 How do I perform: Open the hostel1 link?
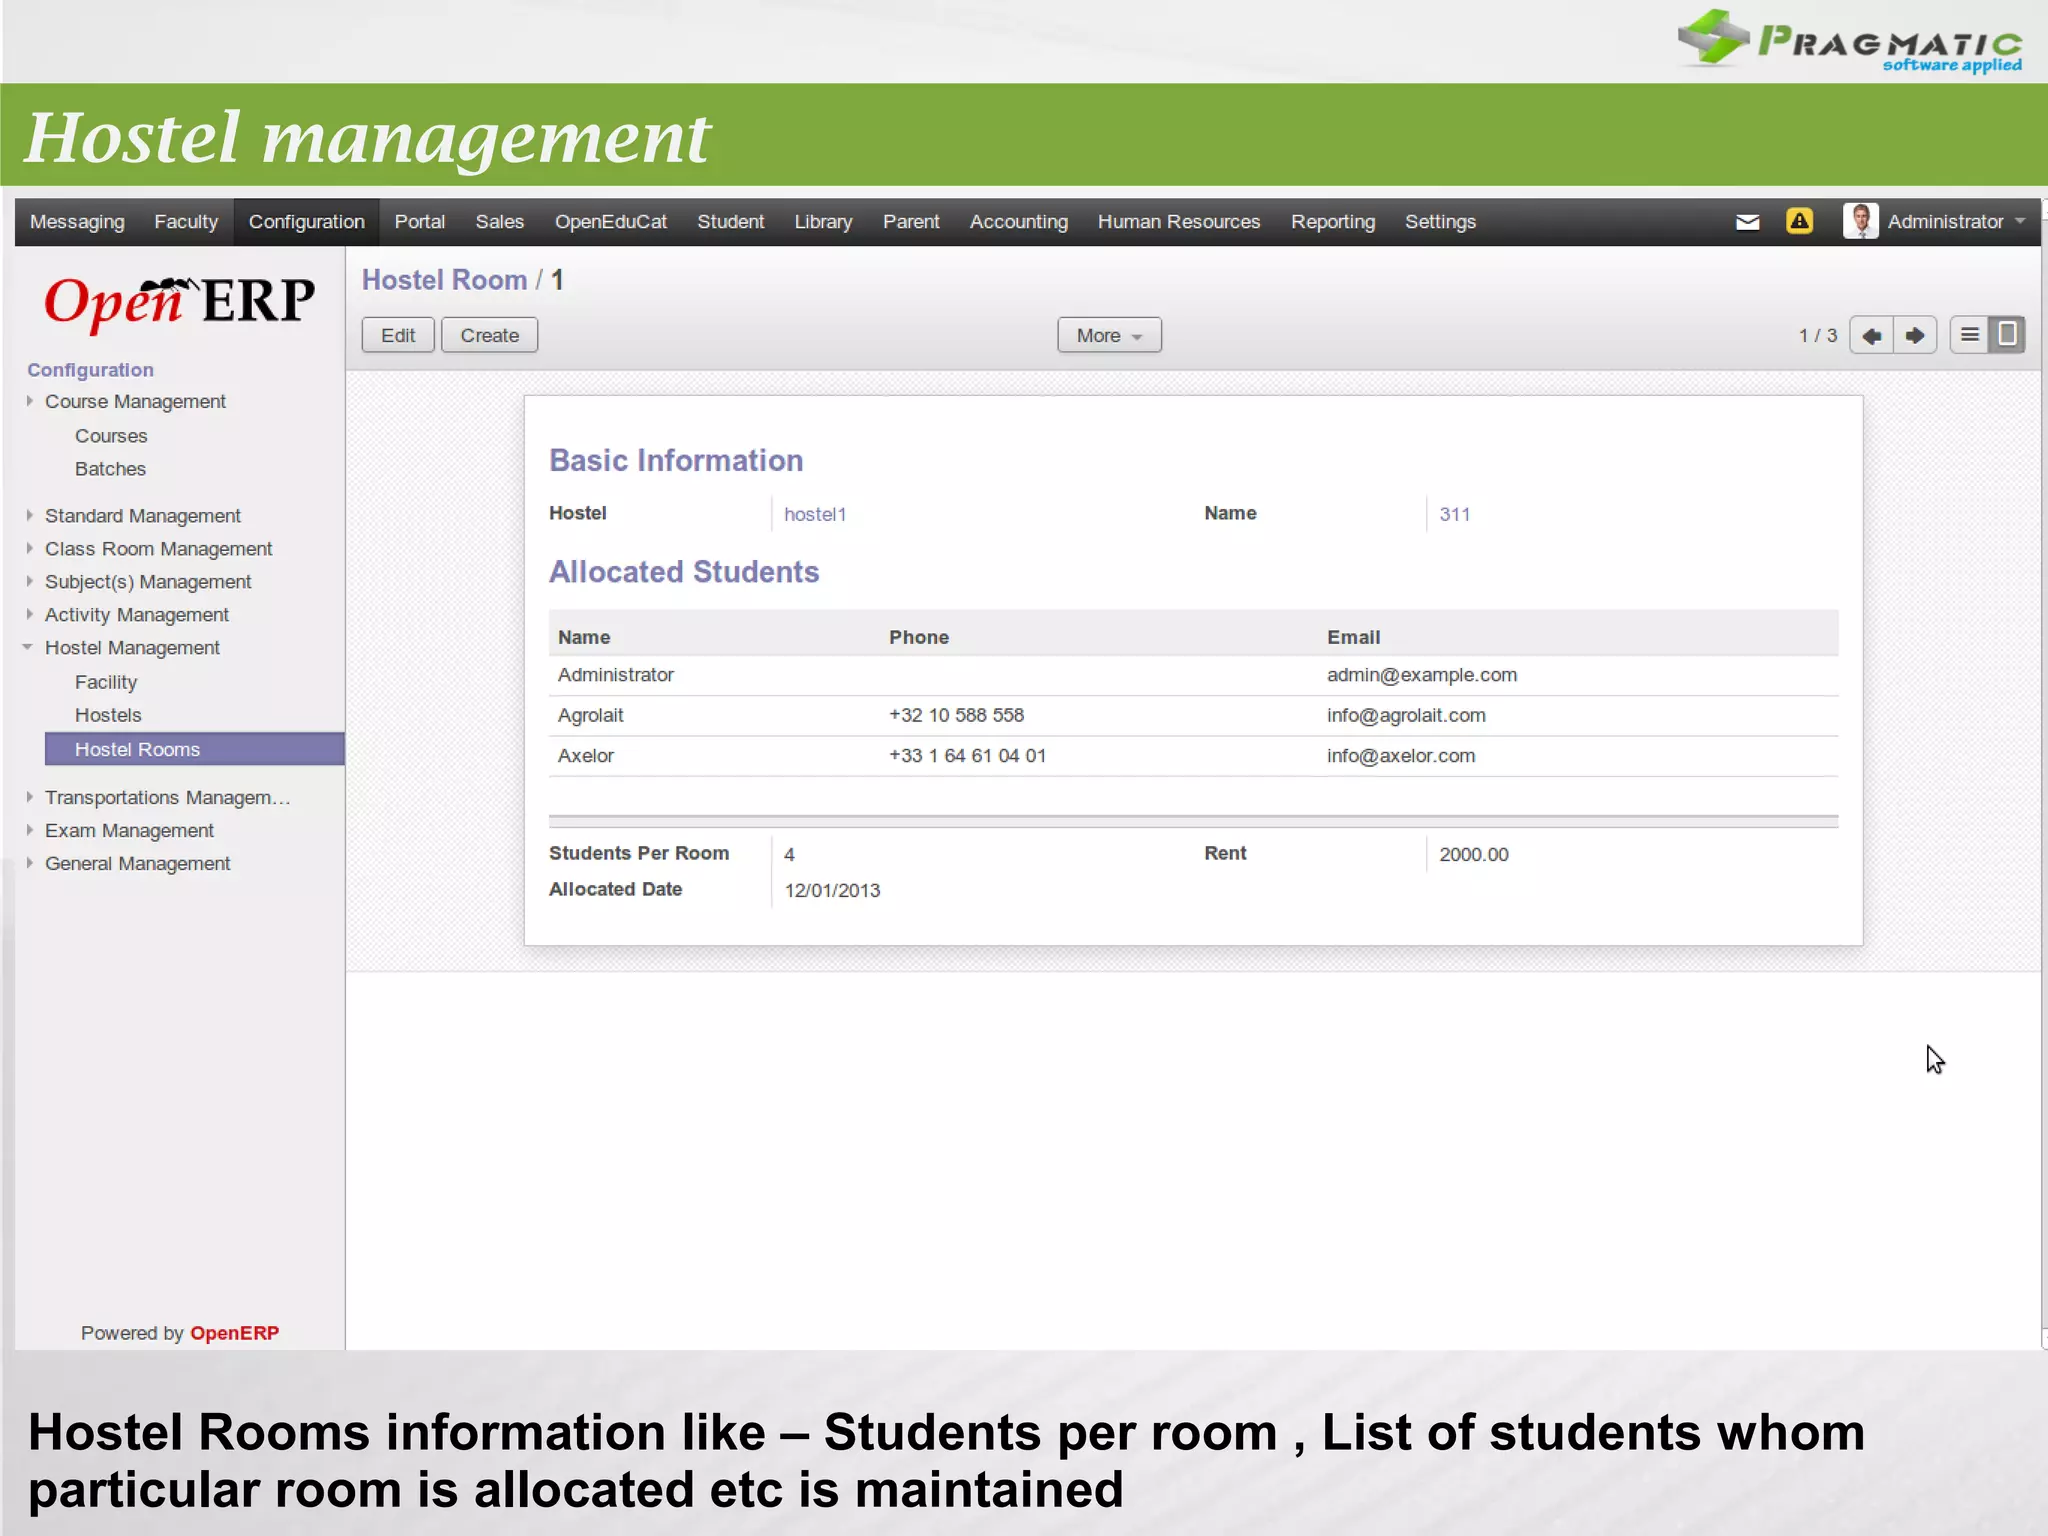click(x=815, y=515)
